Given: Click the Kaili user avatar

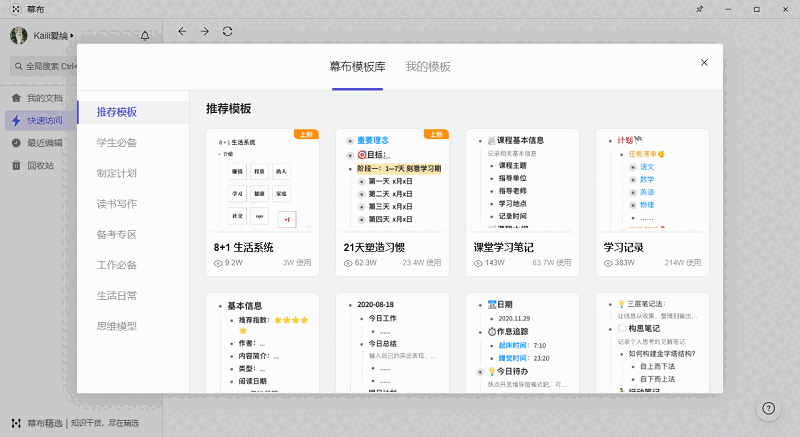Looking at the screenshot, I should click(19, 36).
